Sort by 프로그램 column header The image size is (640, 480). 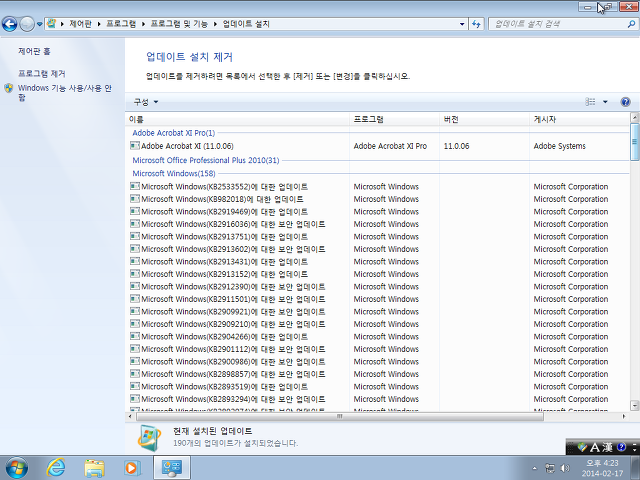tap(394, 119)
